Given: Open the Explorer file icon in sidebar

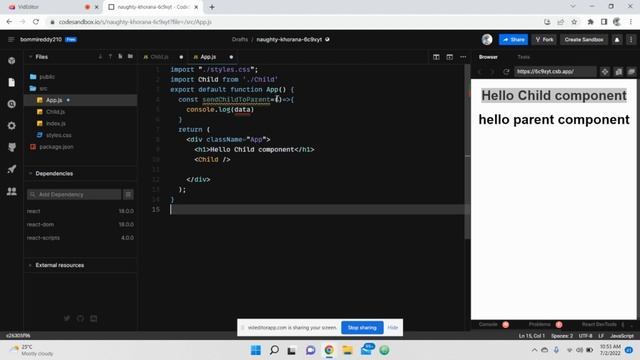Looking at the screenshot, I should (11, 82).
